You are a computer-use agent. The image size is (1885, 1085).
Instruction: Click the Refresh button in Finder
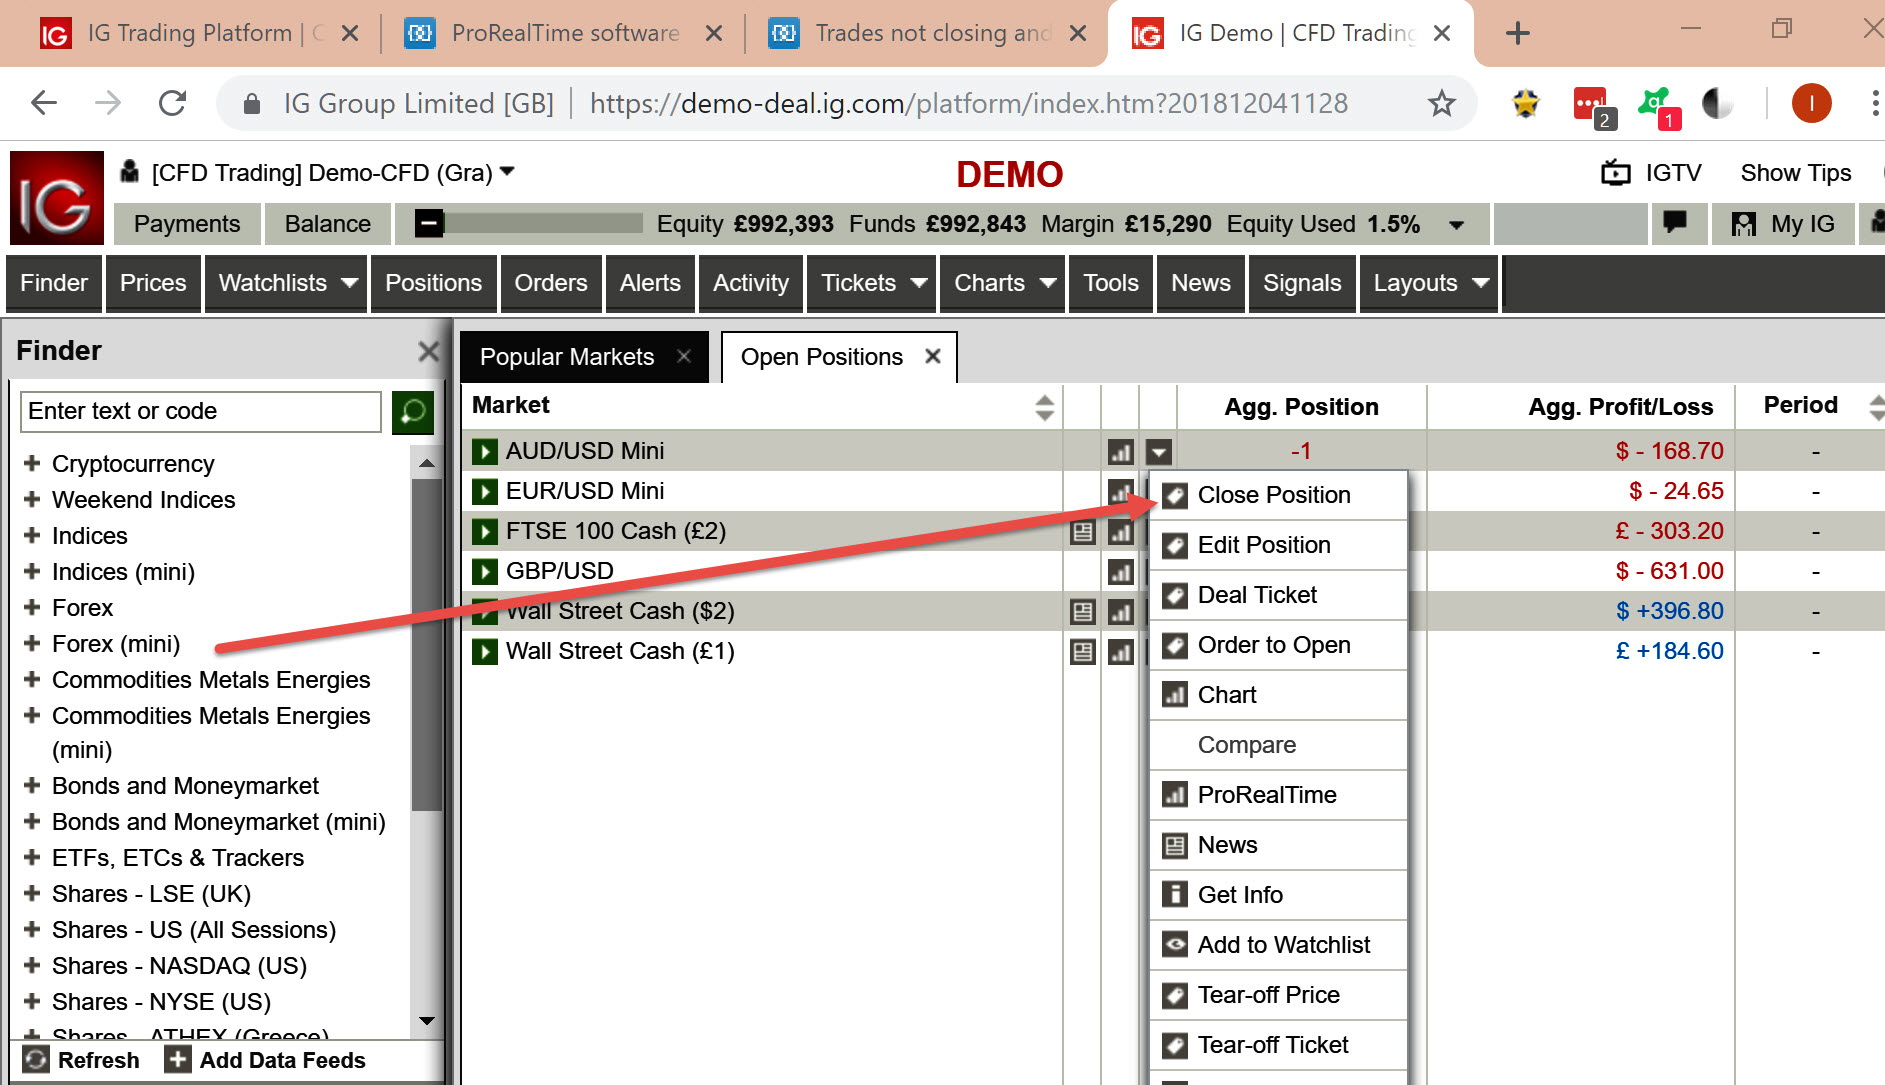point(81,1060)
